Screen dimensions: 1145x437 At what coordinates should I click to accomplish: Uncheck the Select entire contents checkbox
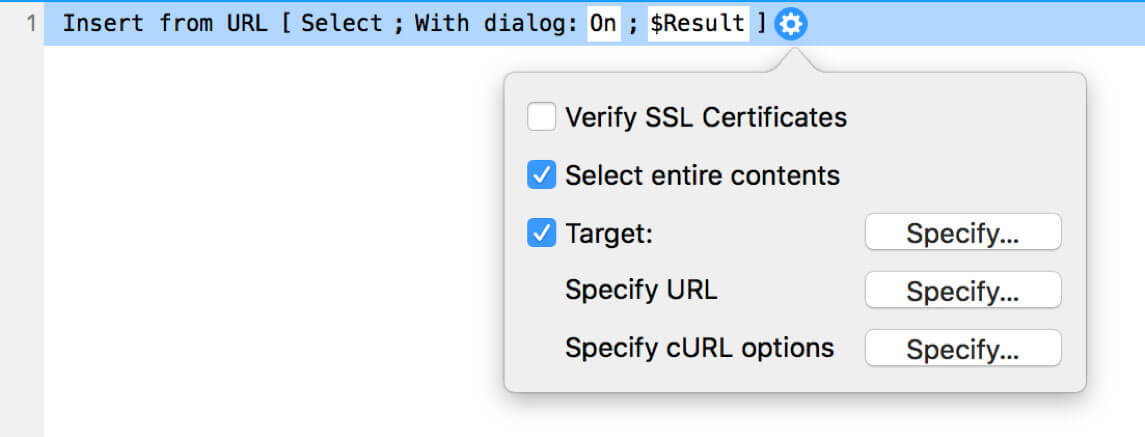542,175
